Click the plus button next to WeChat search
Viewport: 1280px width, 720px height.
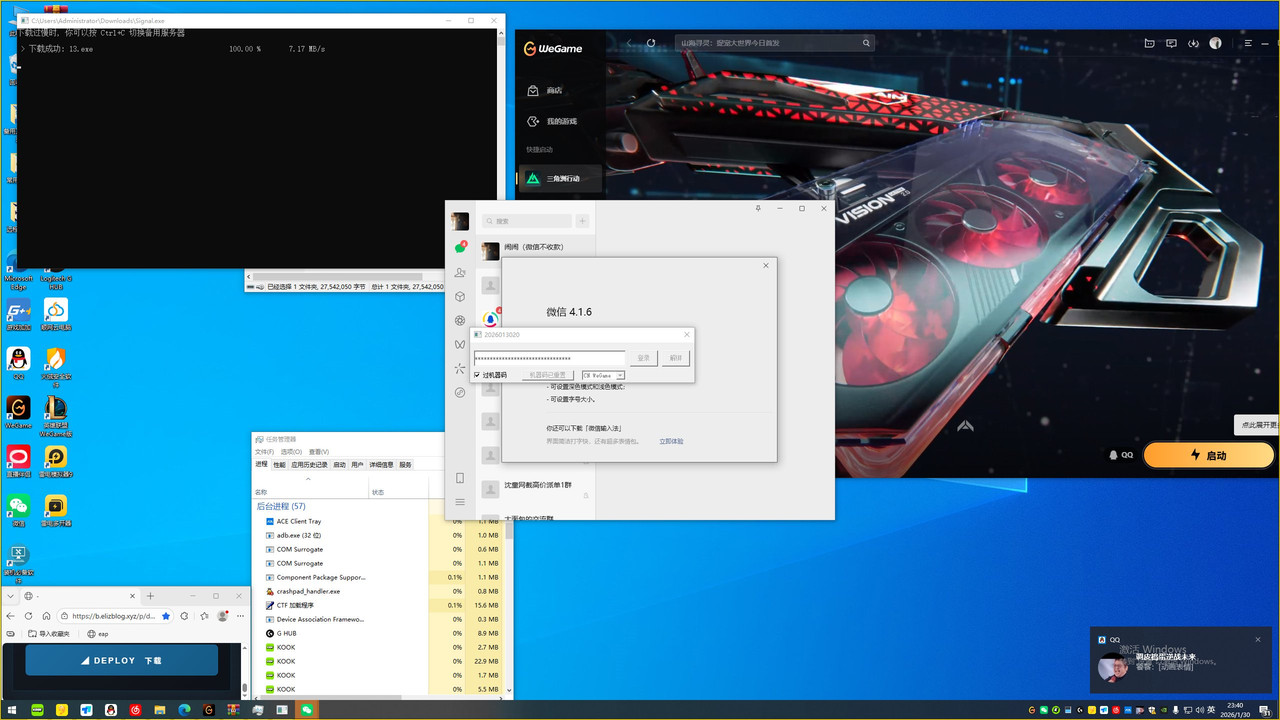click(x=582, y=221)
